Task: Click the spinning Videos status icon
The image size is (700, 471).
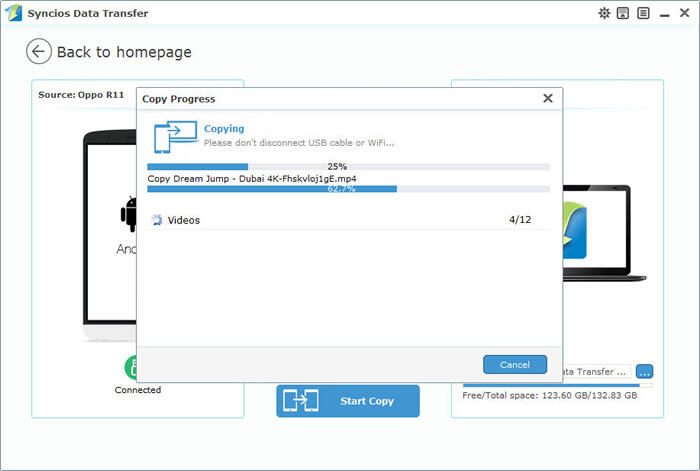Action: pos(156,220)
